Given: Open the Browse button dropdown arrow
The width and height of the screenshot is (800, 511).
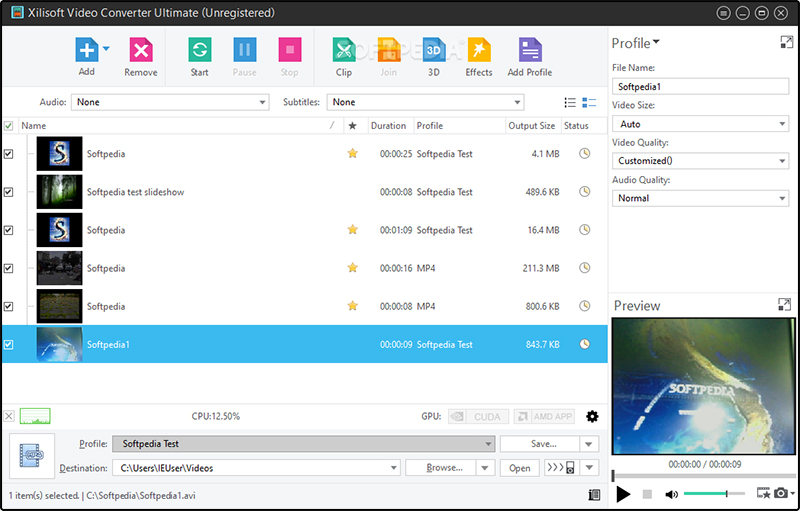Looking at the screenshot, I should tap(485, 468).
